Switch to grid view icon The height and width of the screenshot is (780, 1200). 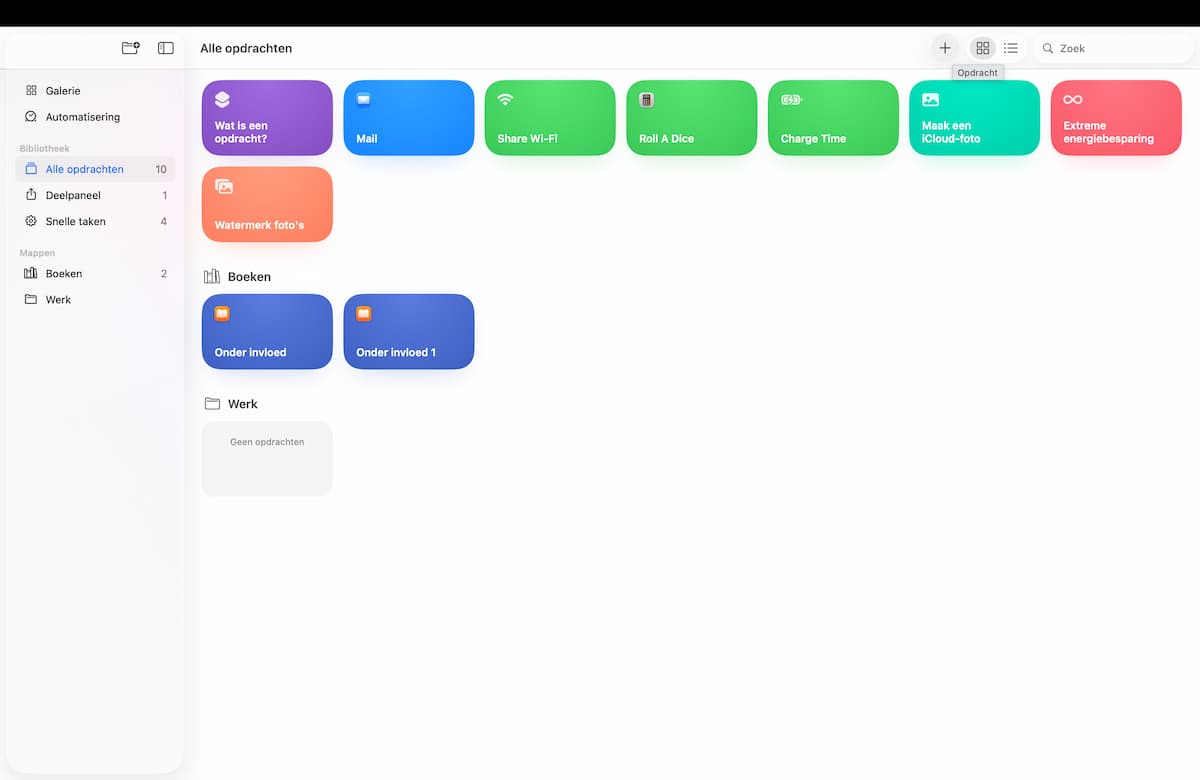[983, 48]
